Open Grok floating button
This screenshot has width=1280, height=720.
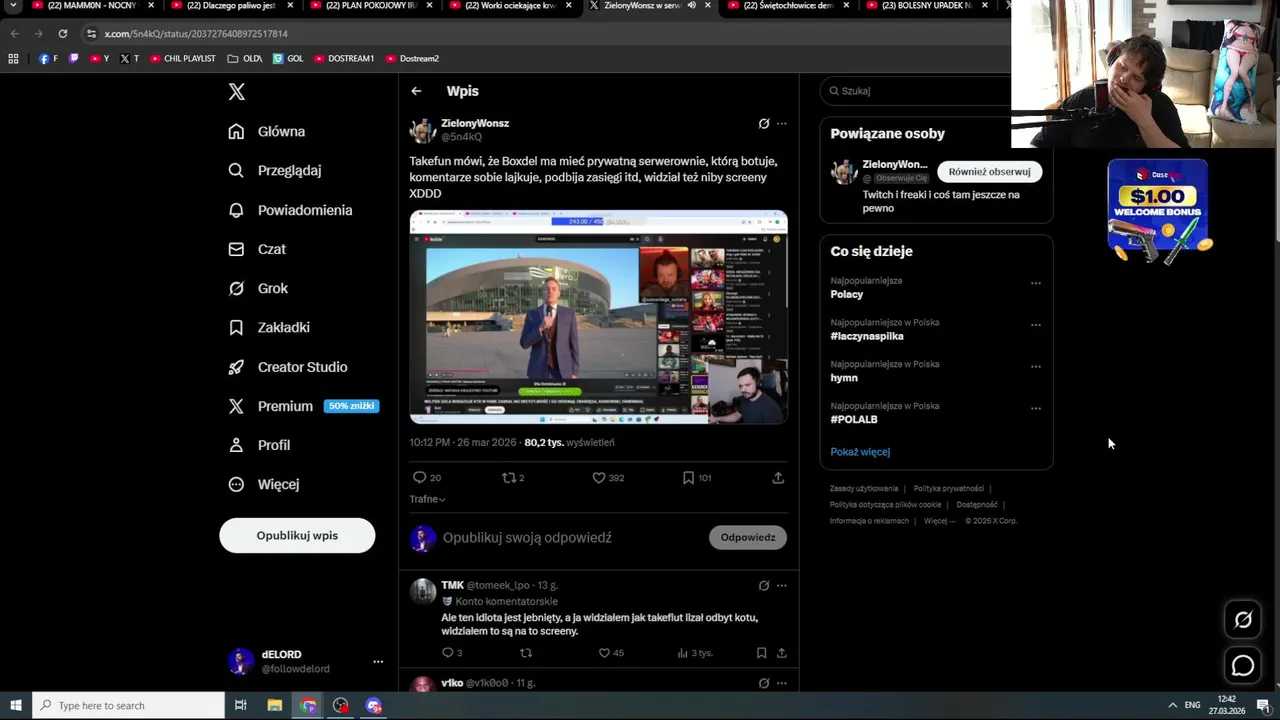click(x=1243, y=620)
